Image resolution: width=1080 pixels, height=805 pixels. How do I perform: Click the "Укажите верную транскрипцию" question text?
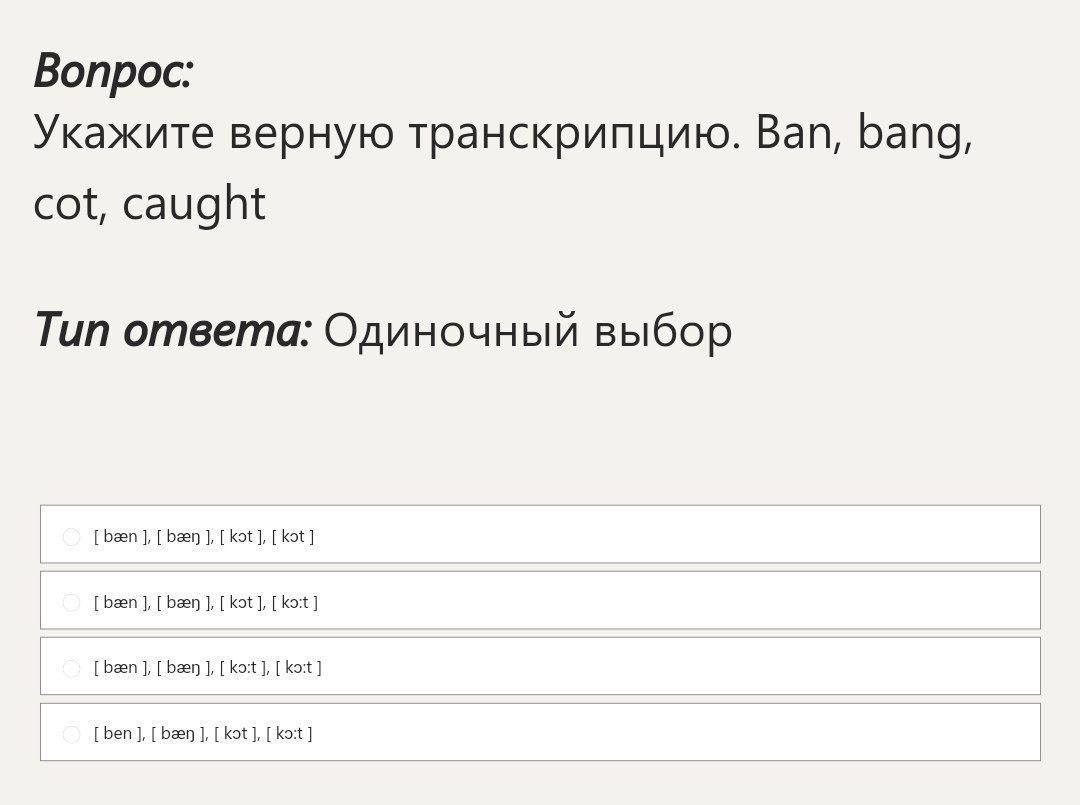point(386,132)
